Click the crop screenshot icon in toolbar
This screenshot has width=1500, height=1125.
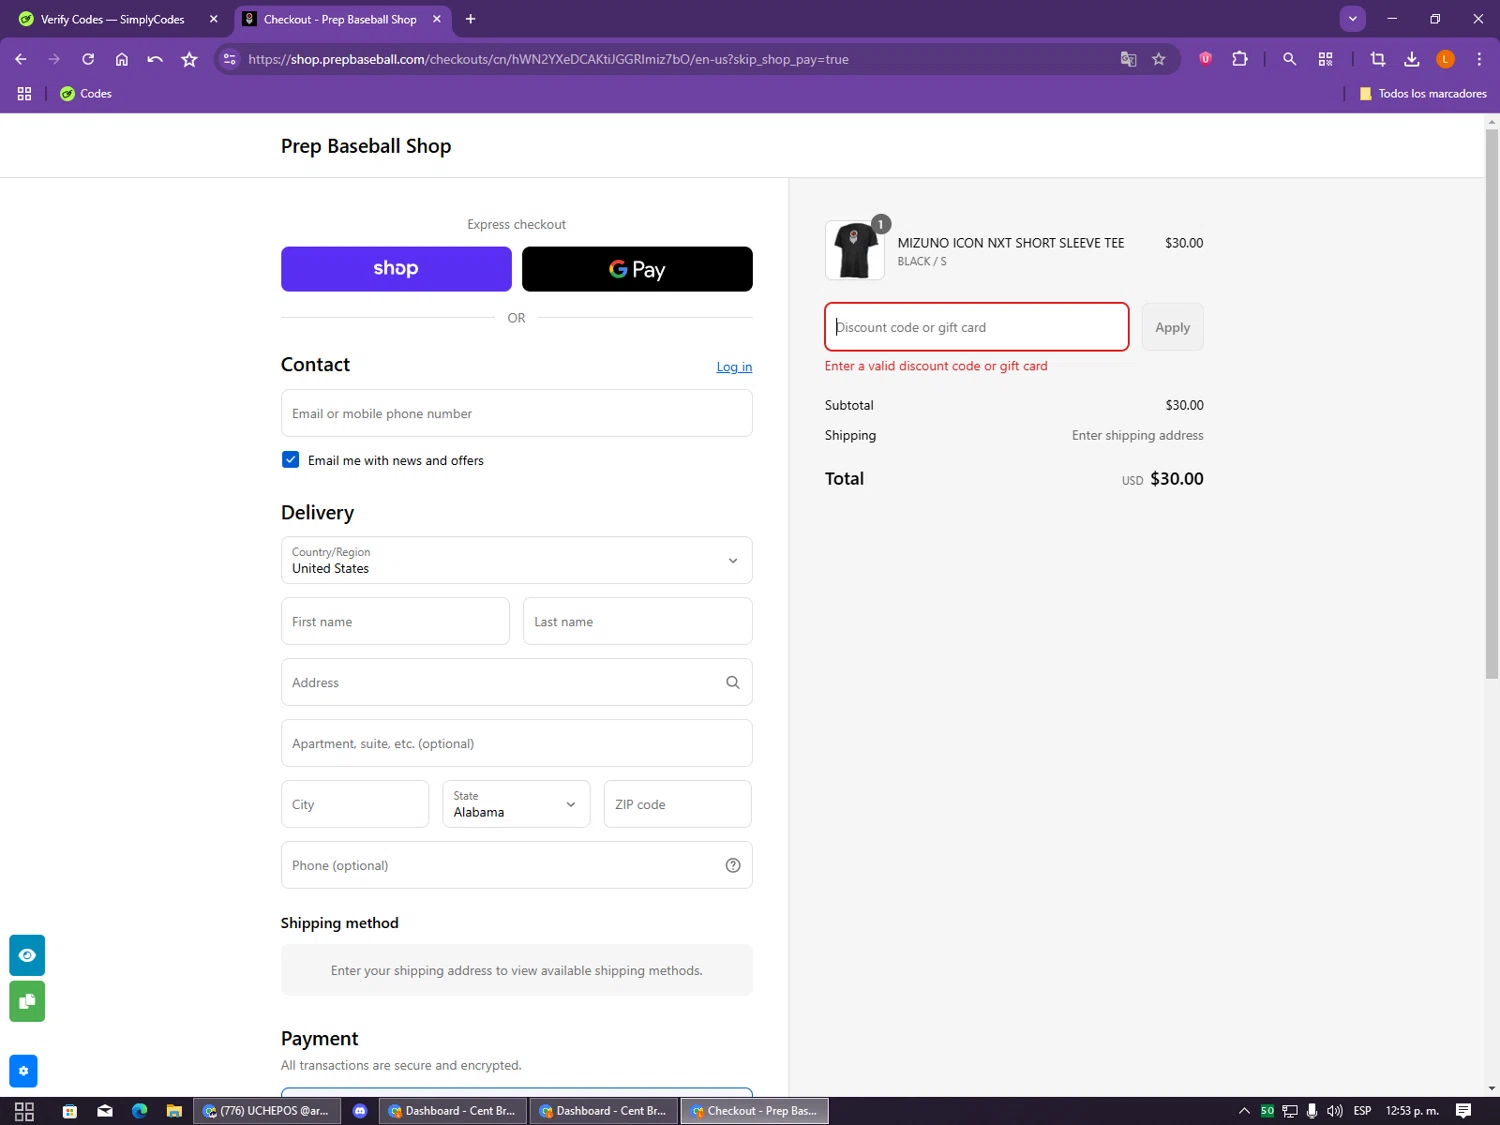point(1378,59)
